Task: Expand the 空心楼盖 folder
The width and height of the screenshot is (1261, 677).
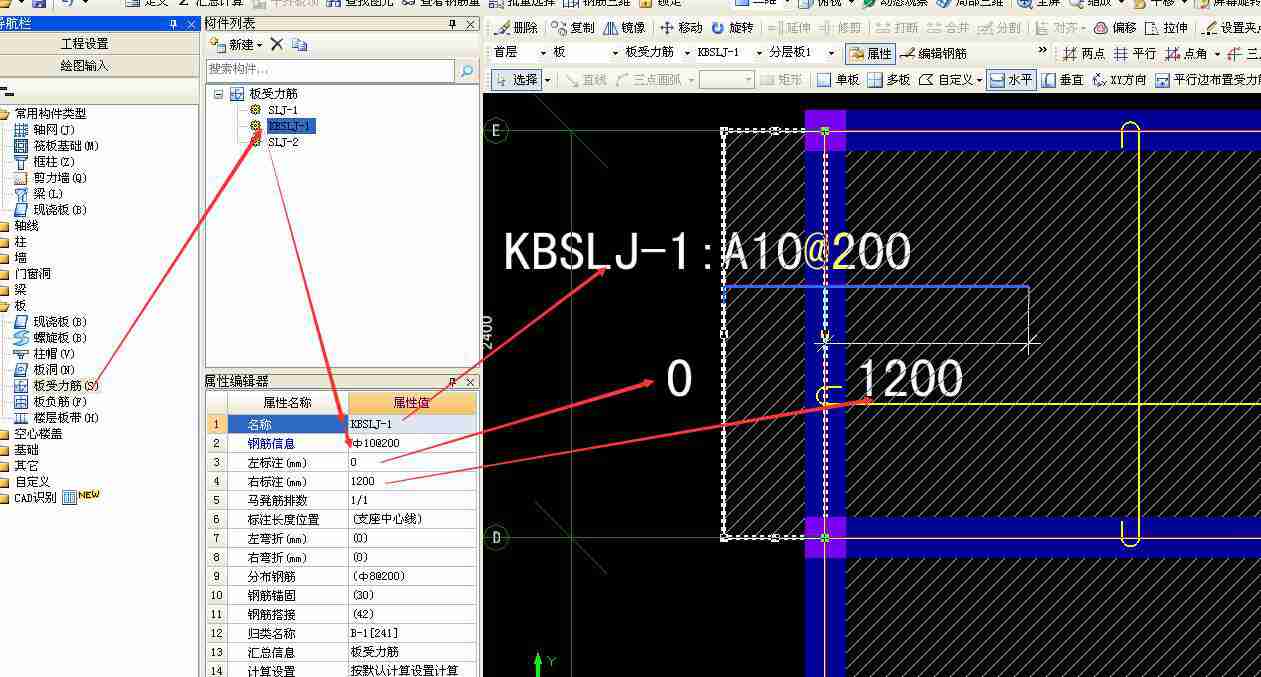Action: pos(32,433)
